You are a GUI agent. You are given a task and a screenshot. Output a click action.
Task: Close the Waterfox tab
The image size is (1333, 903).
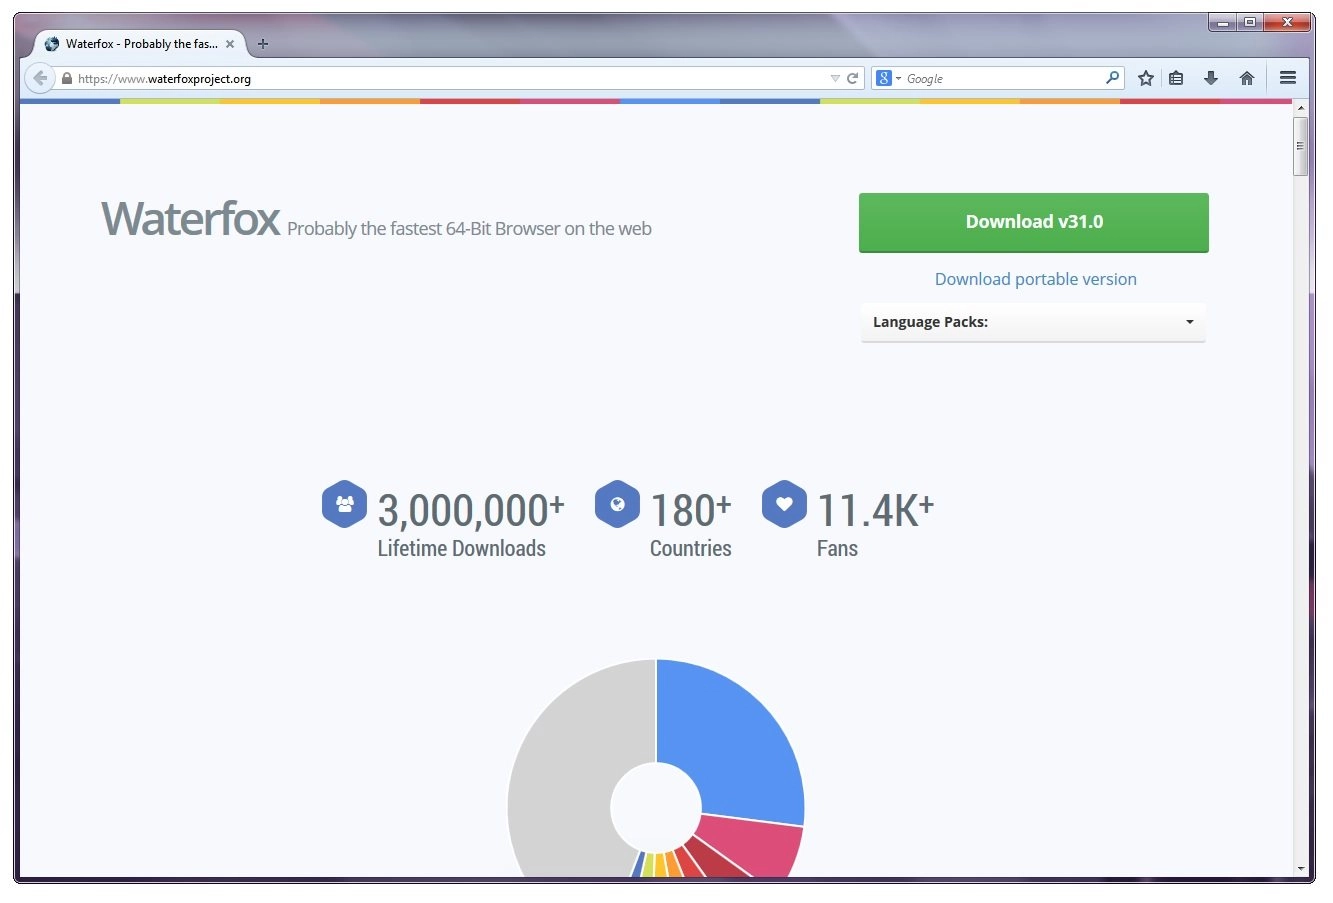[x=230, y=44]
